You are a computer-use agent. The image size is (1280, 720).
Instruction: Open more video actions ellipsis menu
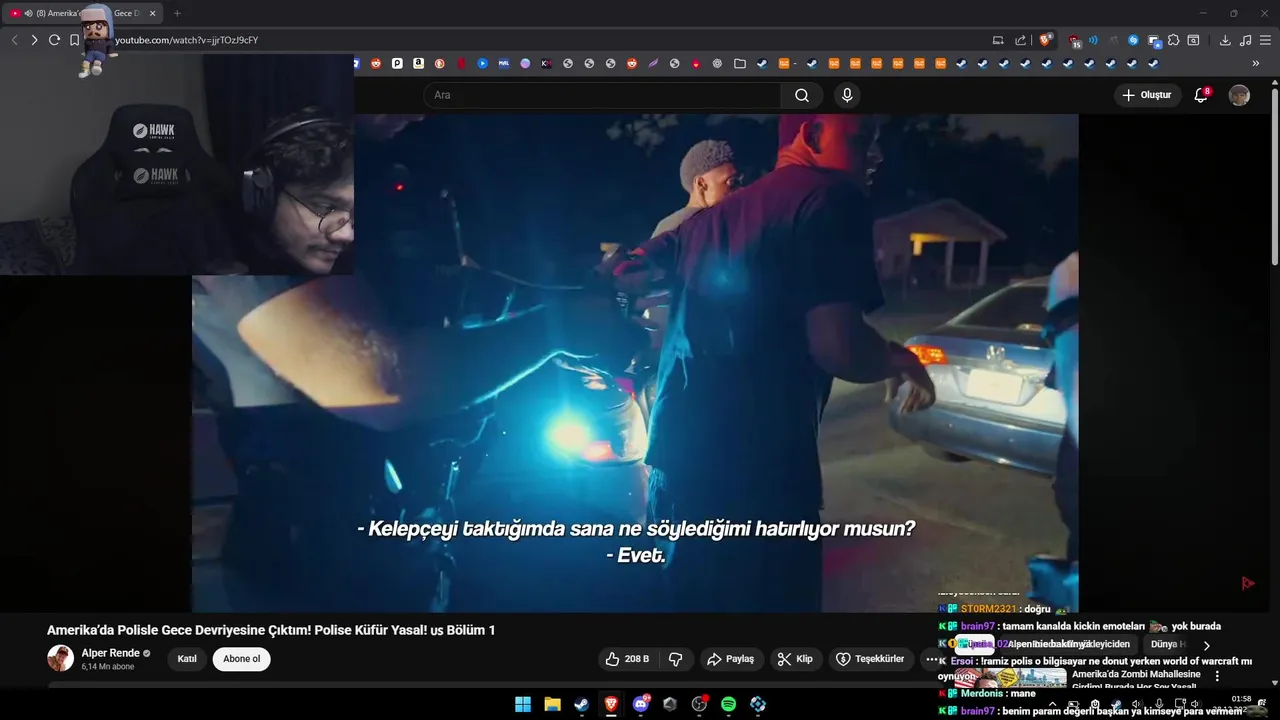coord(931,659)
